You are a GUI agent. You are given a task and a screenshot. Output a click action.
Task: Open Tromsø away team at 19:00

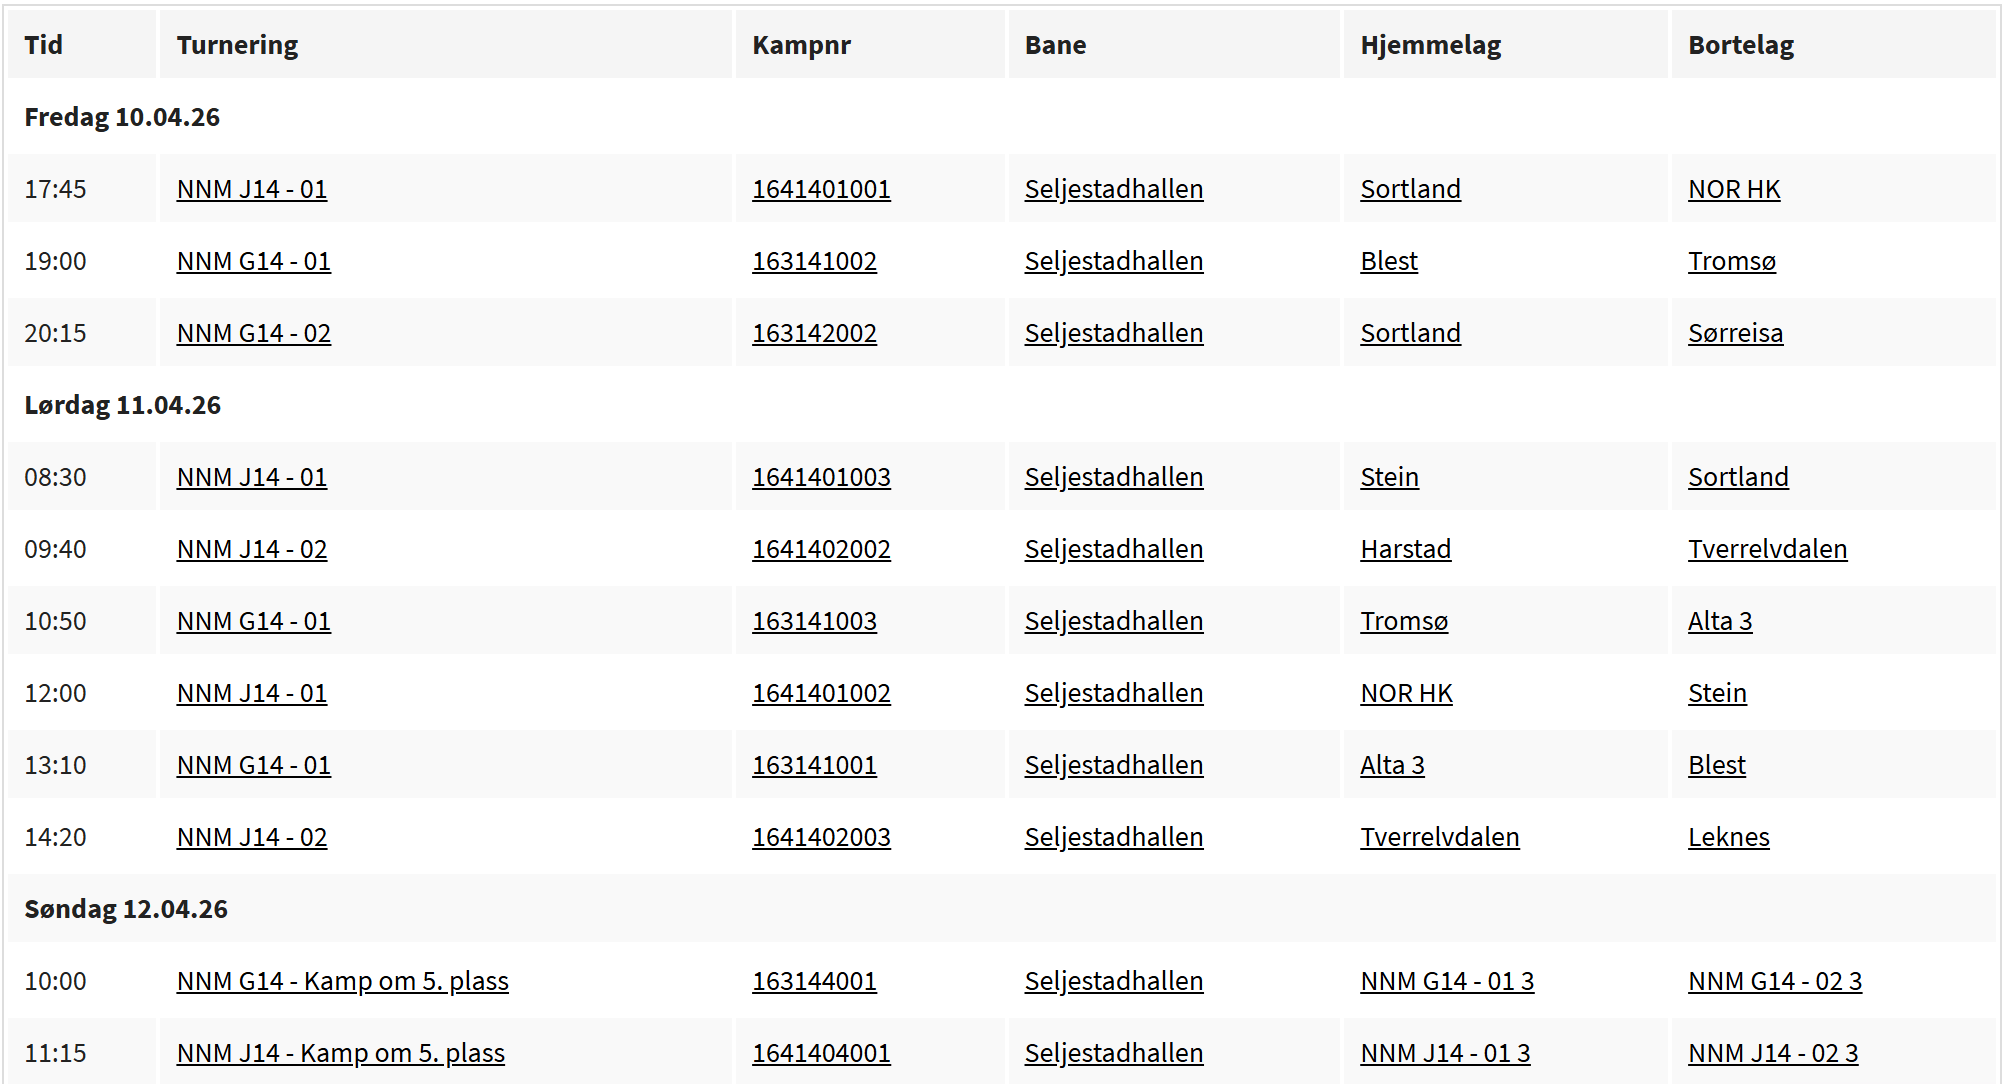click(x=1731, y=261)
